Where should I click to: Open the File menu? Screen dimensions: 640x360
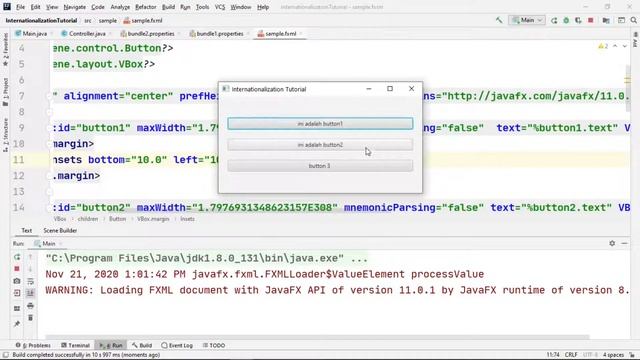[20, 7]
